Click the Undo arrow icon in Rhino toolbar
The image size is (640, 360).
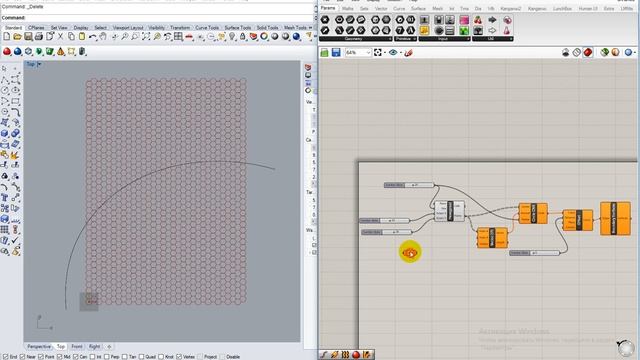[93, 37]
